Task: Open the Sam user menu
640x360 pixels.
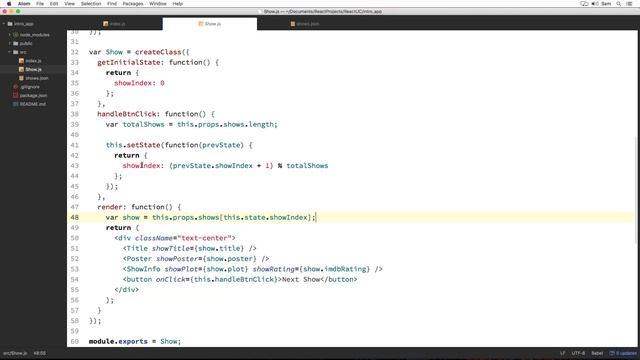Action: click(x=606, y=4)
